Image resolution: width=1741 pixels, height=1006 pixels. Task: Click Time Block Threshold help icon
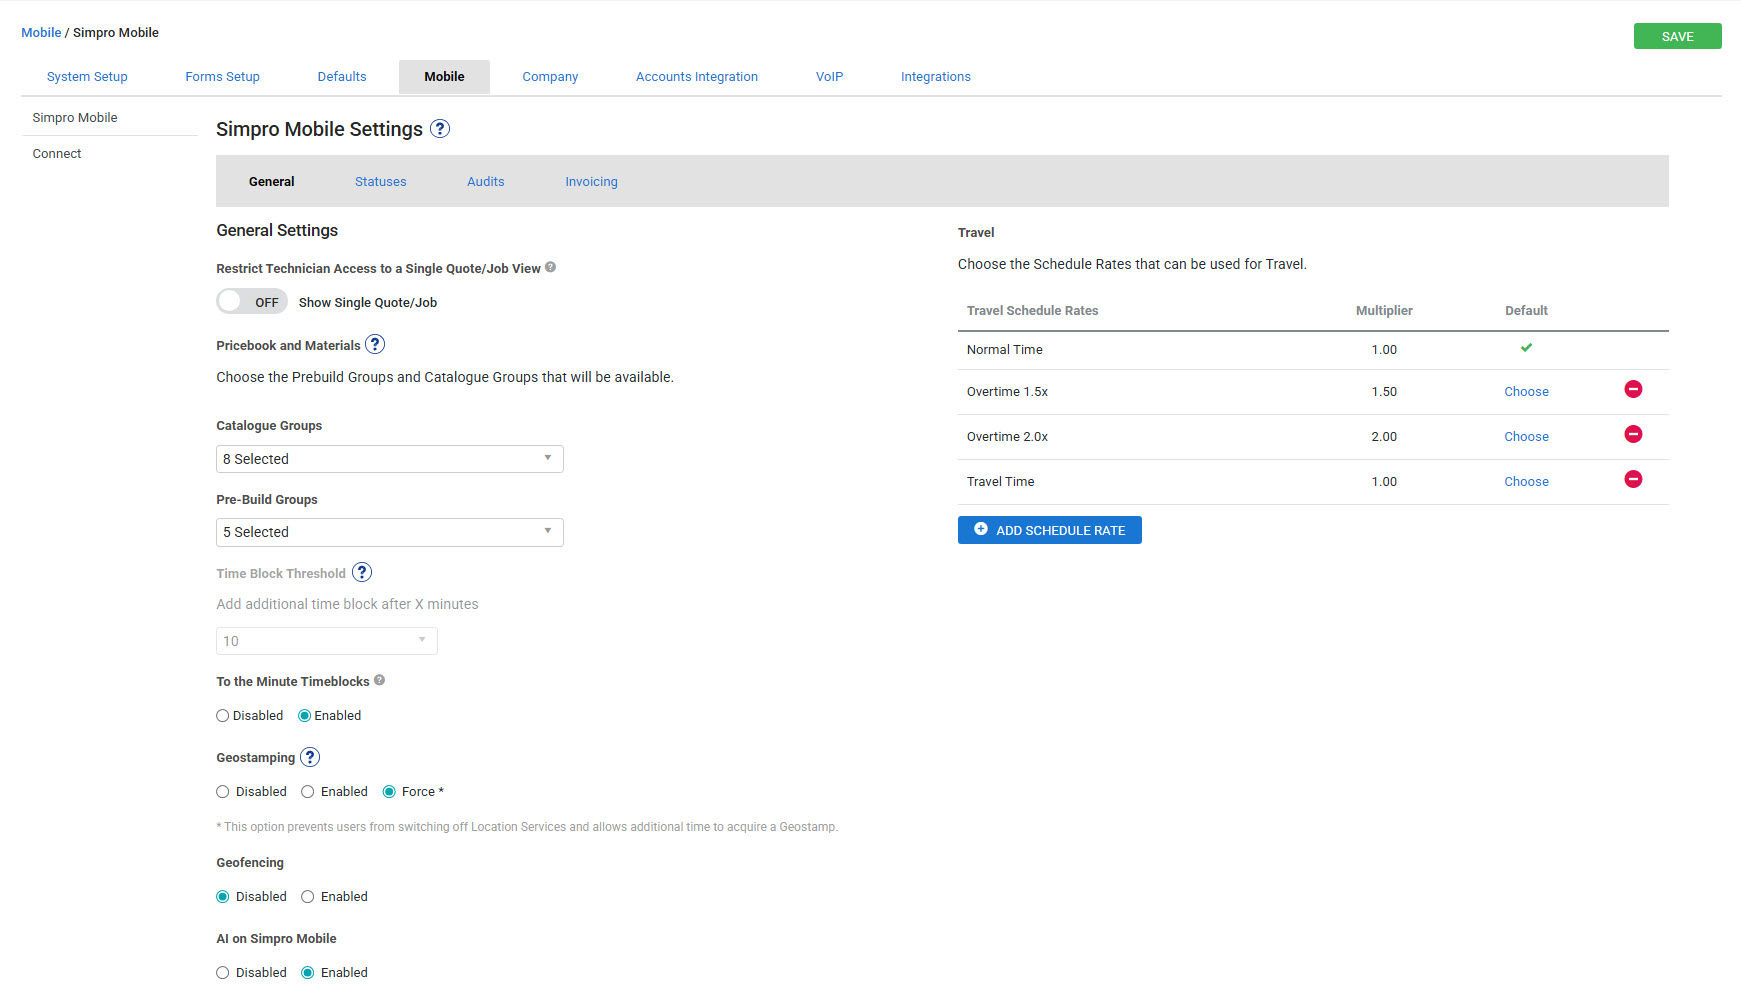click(x=362, y=573)
